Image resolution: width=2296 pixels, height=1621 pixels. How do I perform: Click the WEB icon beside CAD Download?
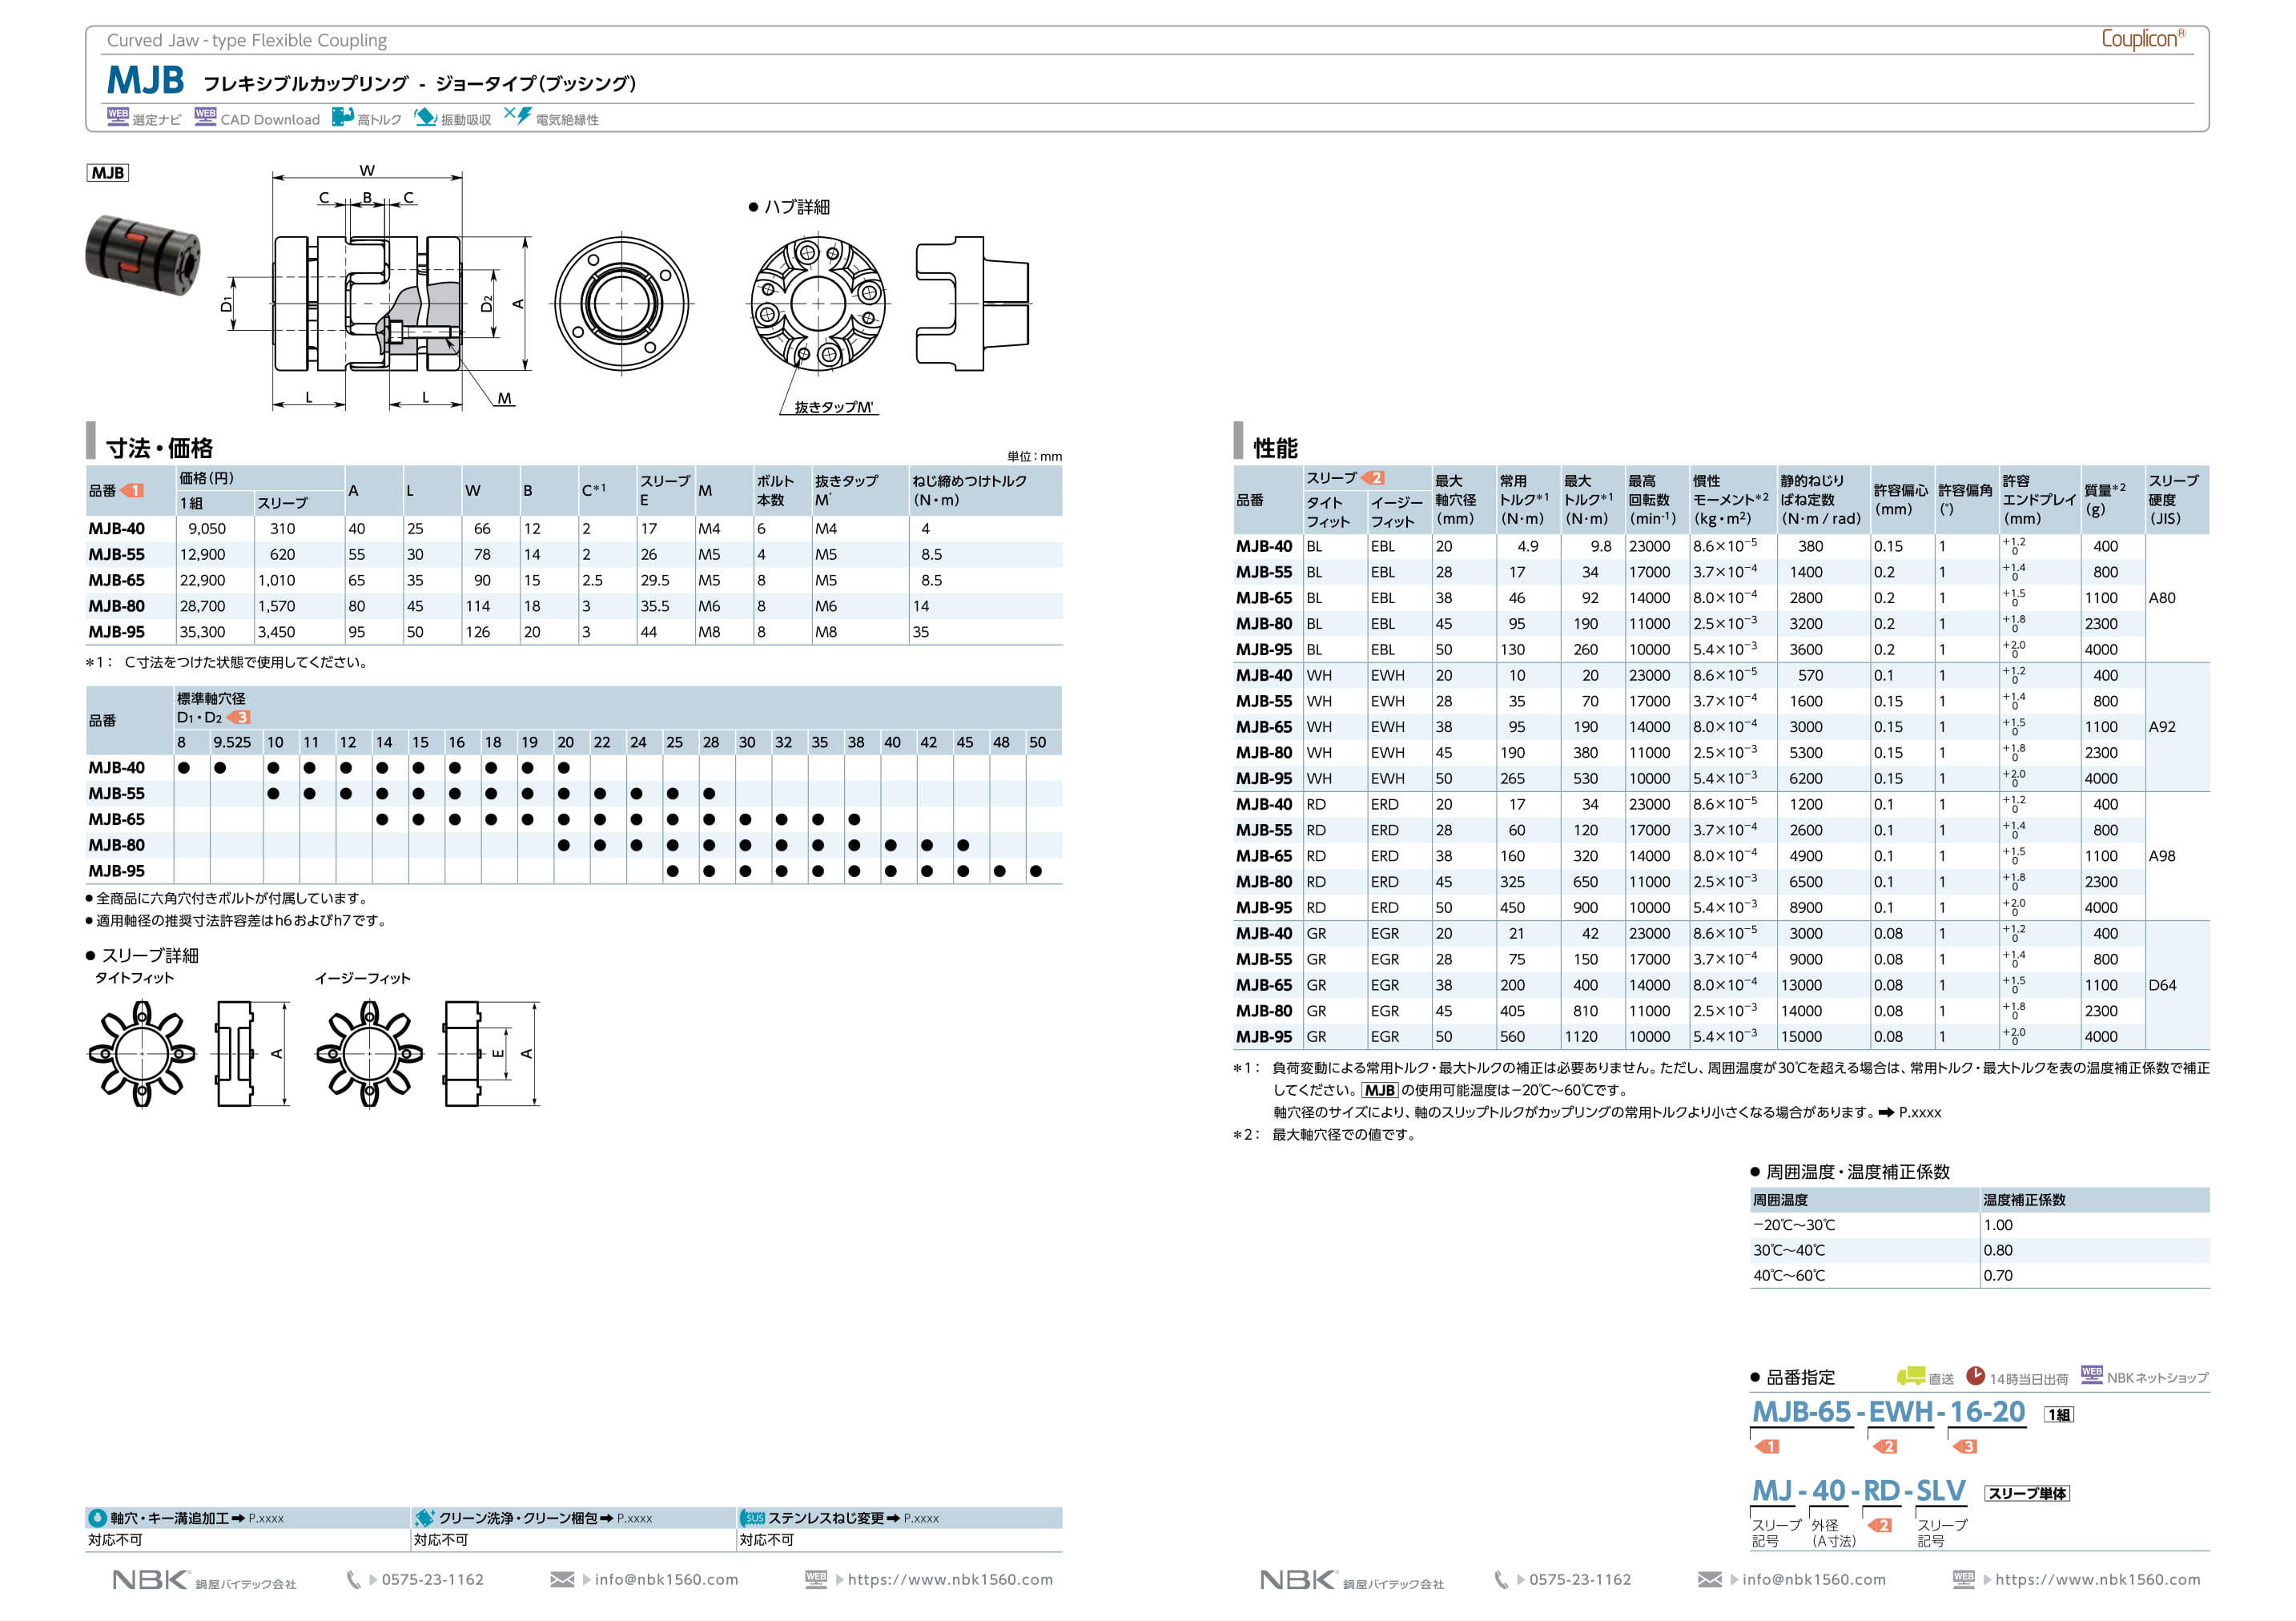205,116
